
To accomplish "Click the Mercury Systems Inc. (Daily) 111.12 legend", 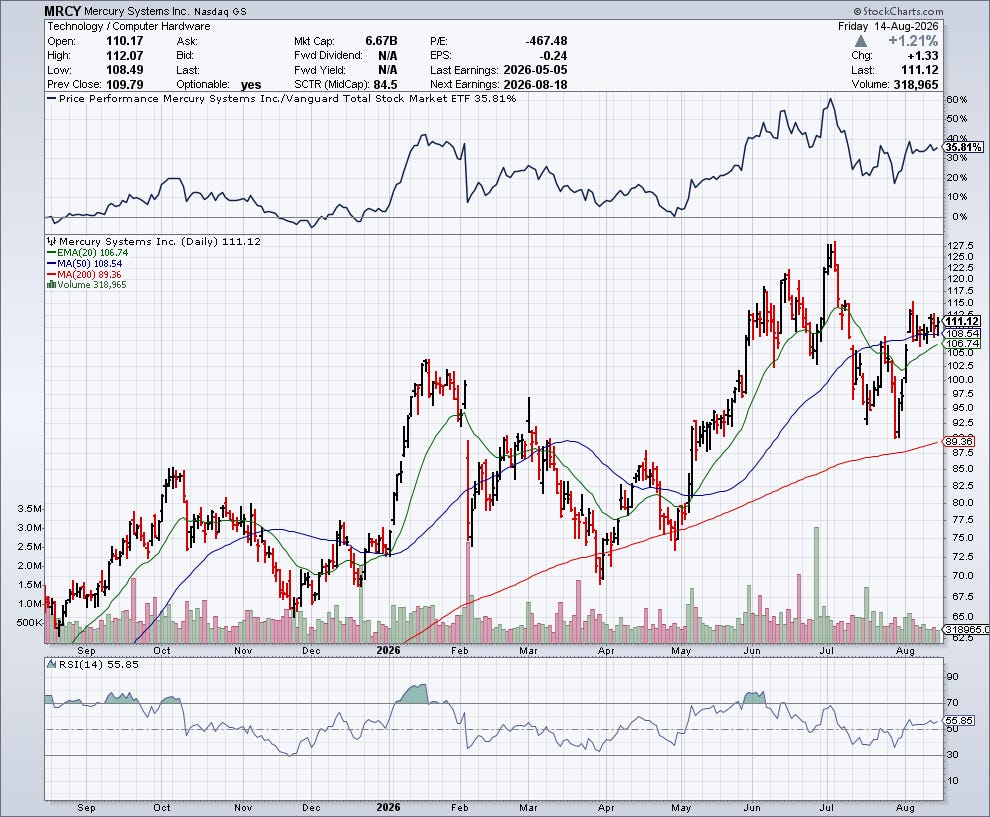I will click(160, 241).
